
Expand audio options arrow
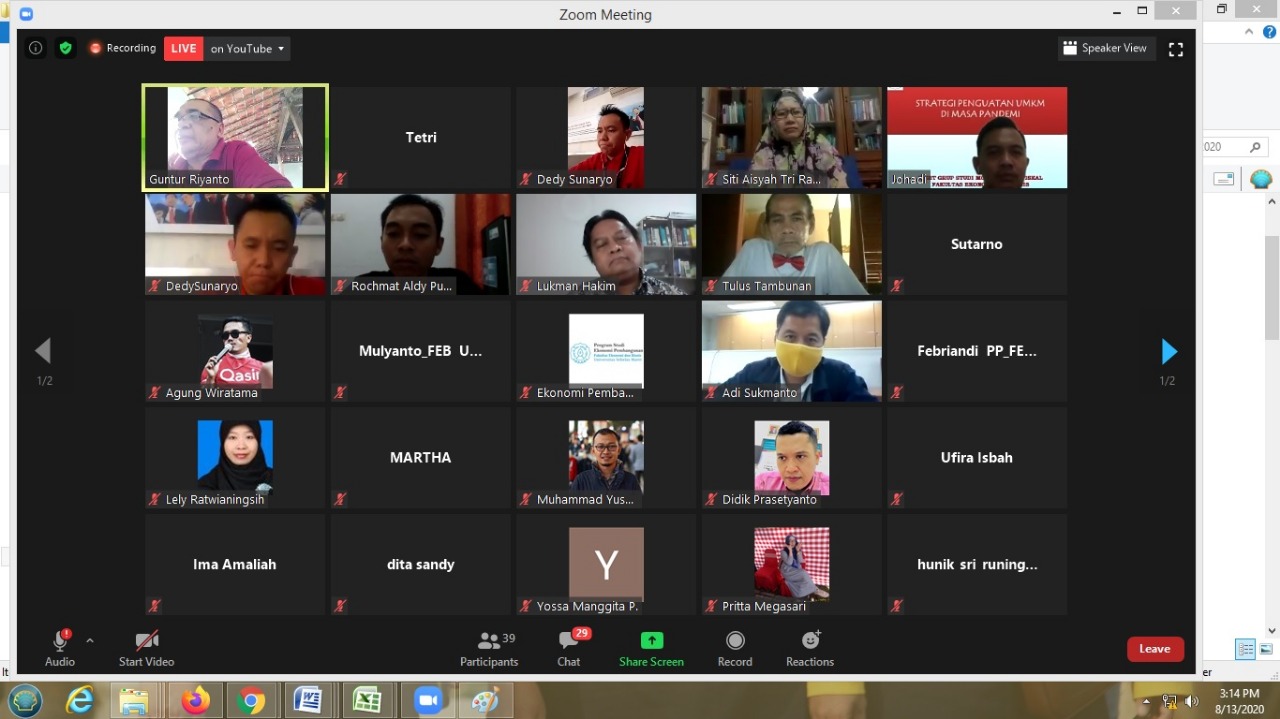pyautogui.click(x=90, y=640)
